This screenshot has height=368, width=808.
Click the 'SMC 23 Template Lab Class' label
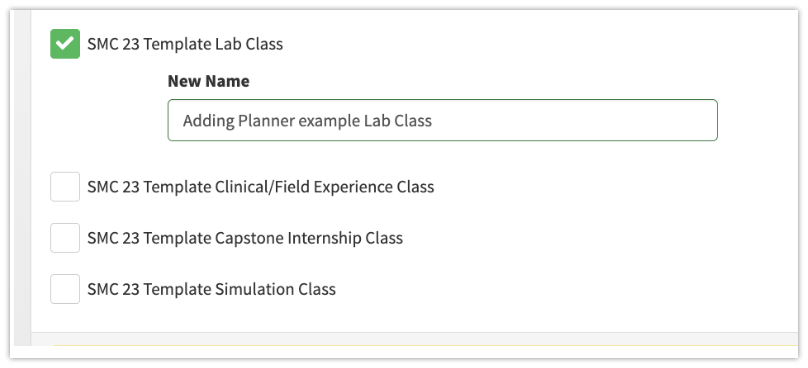coord(185,44)
